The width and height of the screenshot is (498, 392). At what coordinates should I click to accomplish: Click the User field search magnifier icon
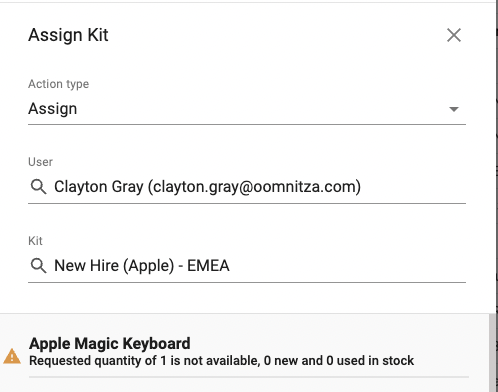click(38, 186)
